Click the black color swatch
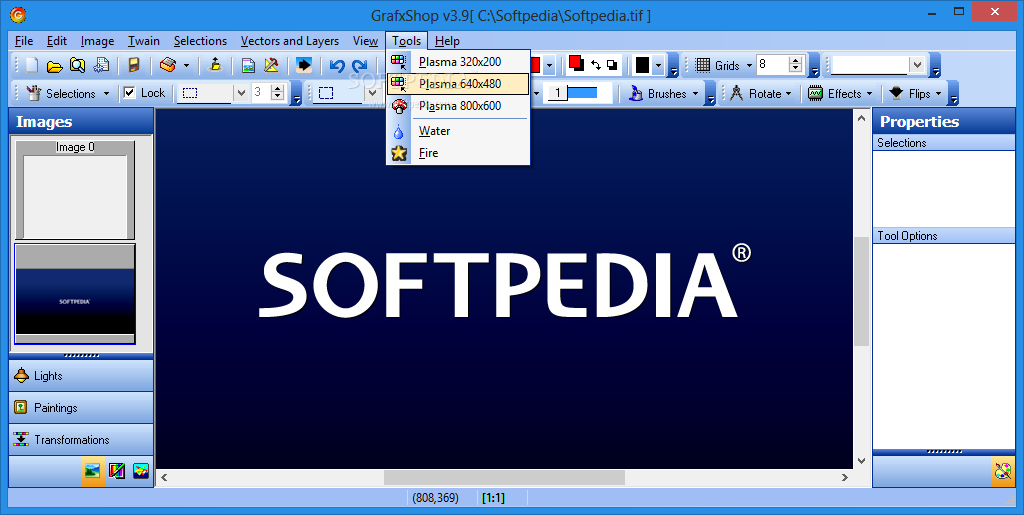Screen dimensions: 1024x515 click(x=643, y=65)
